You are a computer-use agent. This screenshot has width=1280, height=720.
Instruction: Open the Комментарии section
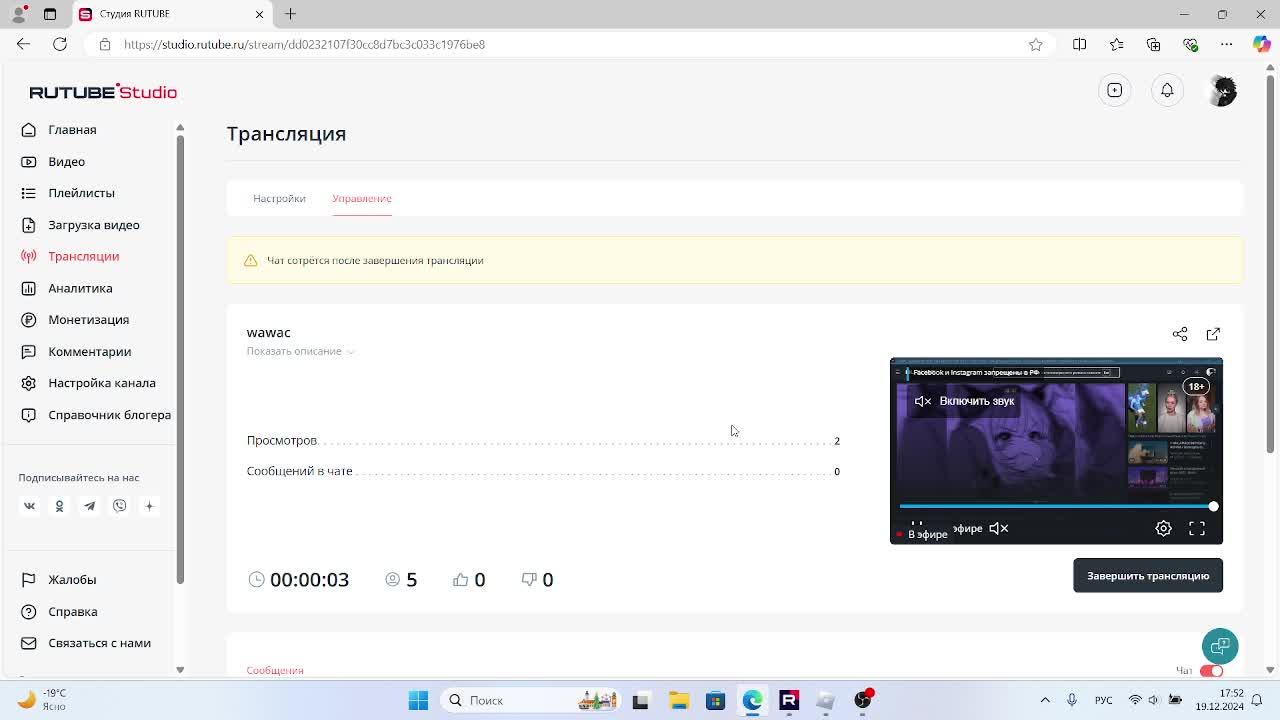pos(89,352)
